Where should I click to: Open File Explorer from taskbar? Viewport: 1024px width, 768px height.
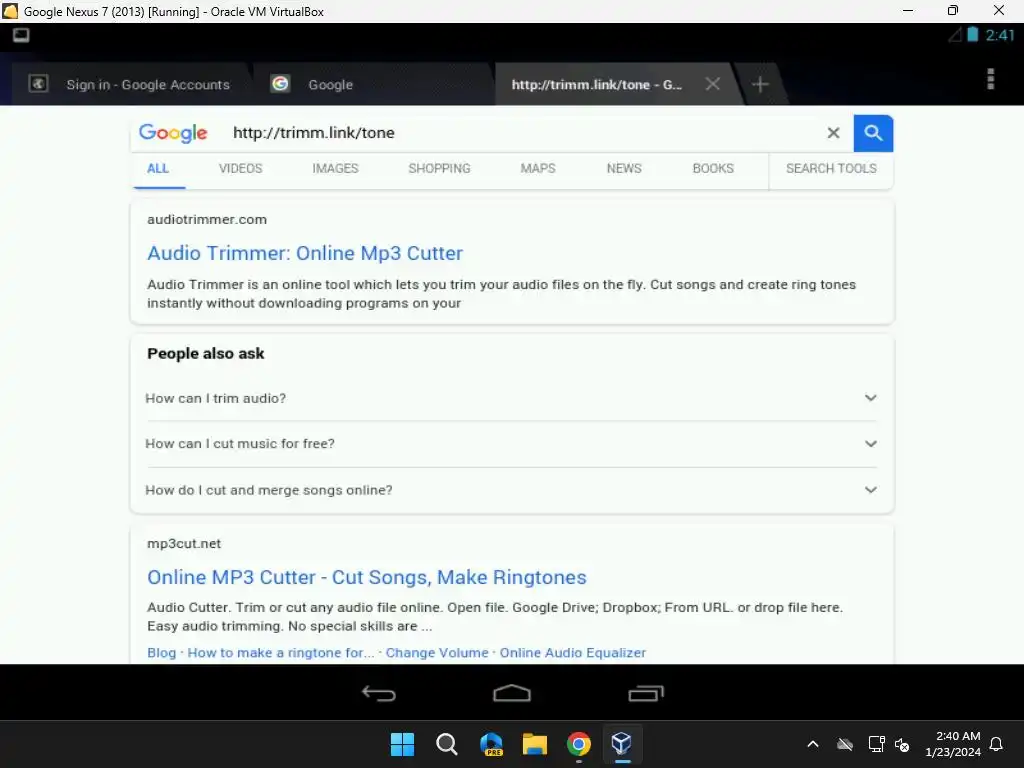click(x=535, y=744)
